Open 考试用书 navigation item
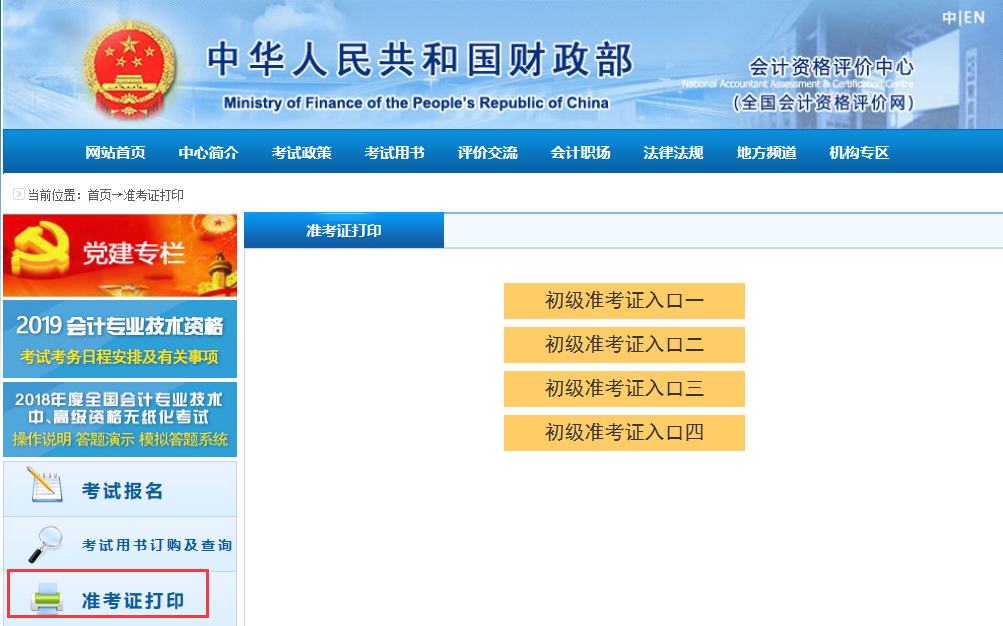 (394, 153)
